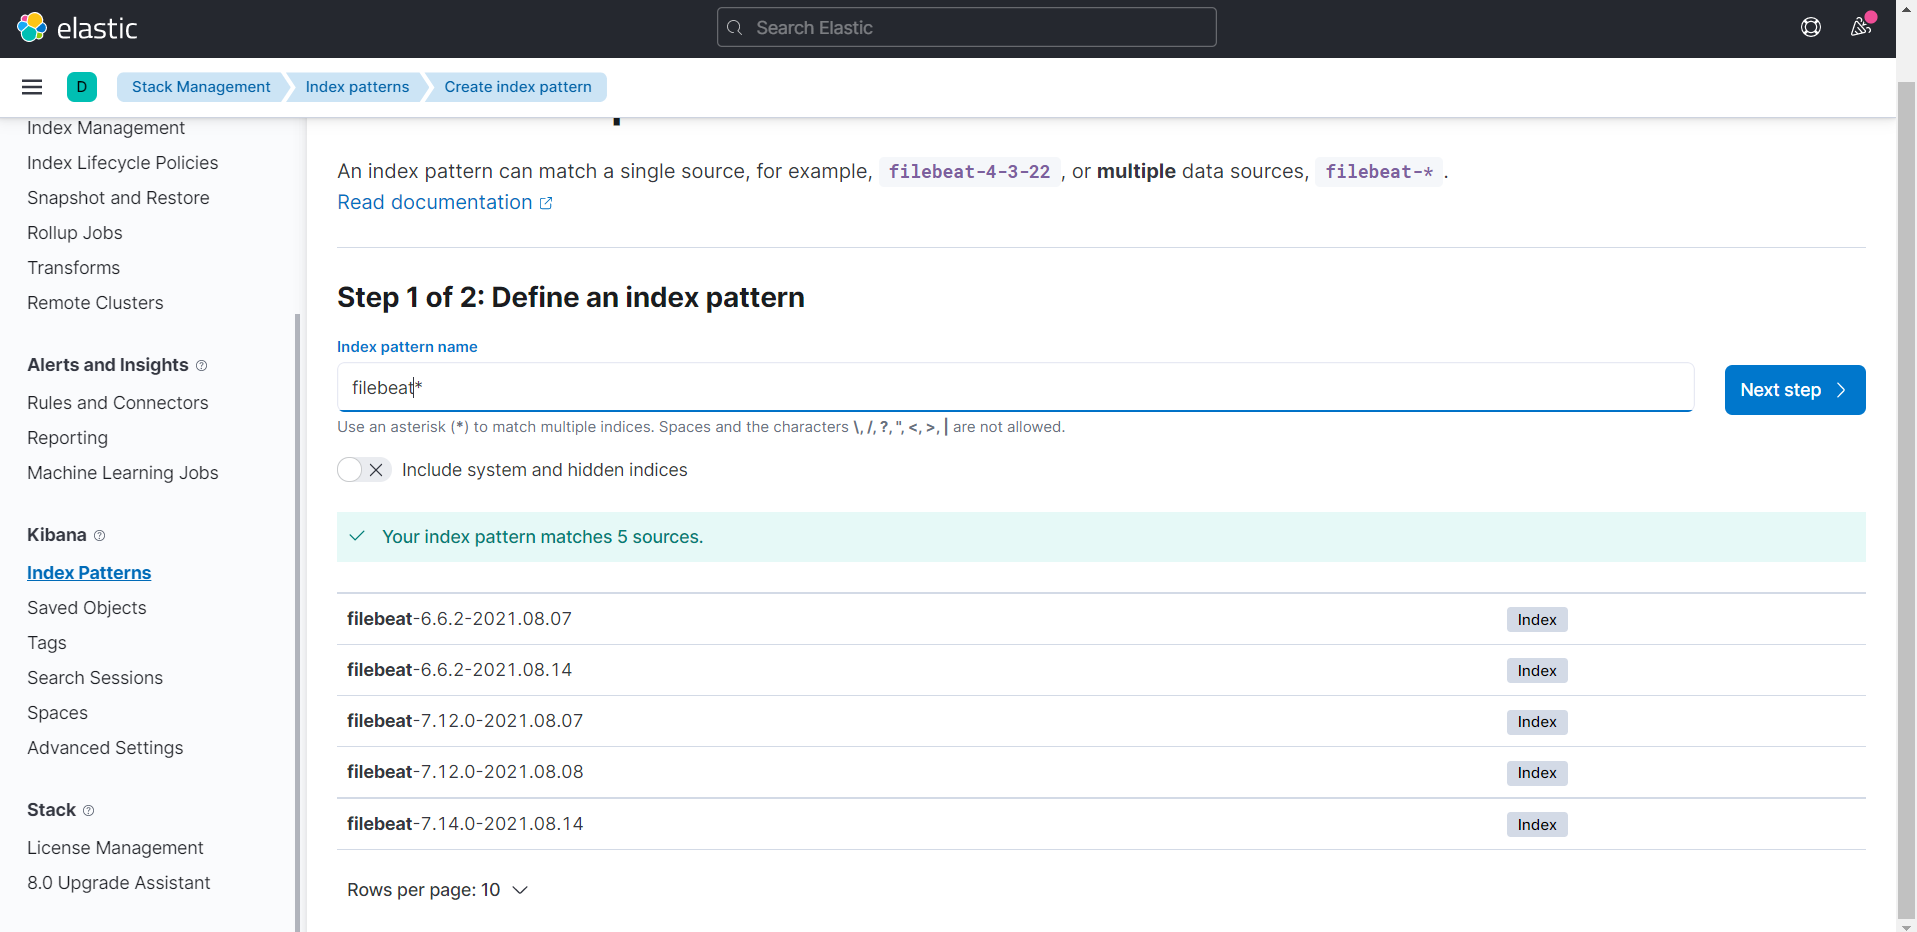Select filebeat-7.12.0-2021.08.08 row

[1101, 772]
